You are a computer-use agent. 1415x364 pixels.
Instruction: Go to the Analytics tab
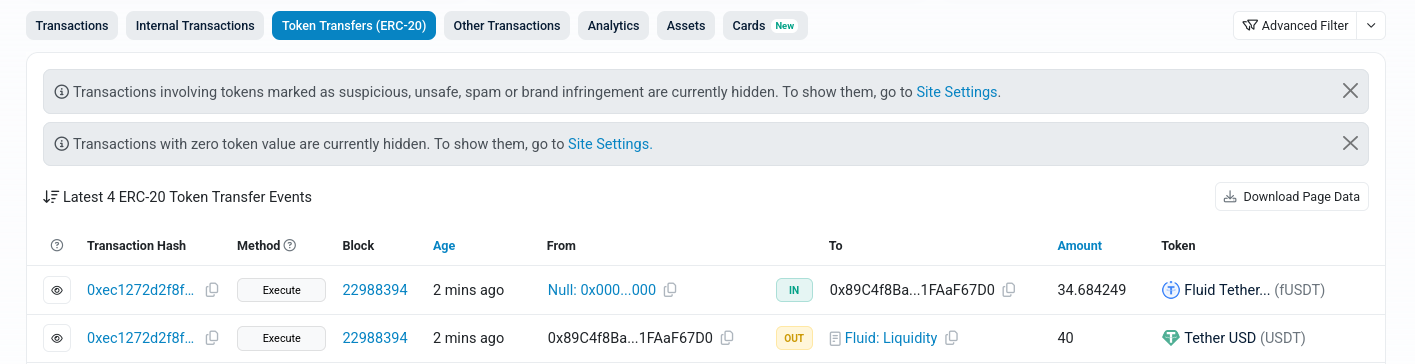coord(614,26)
